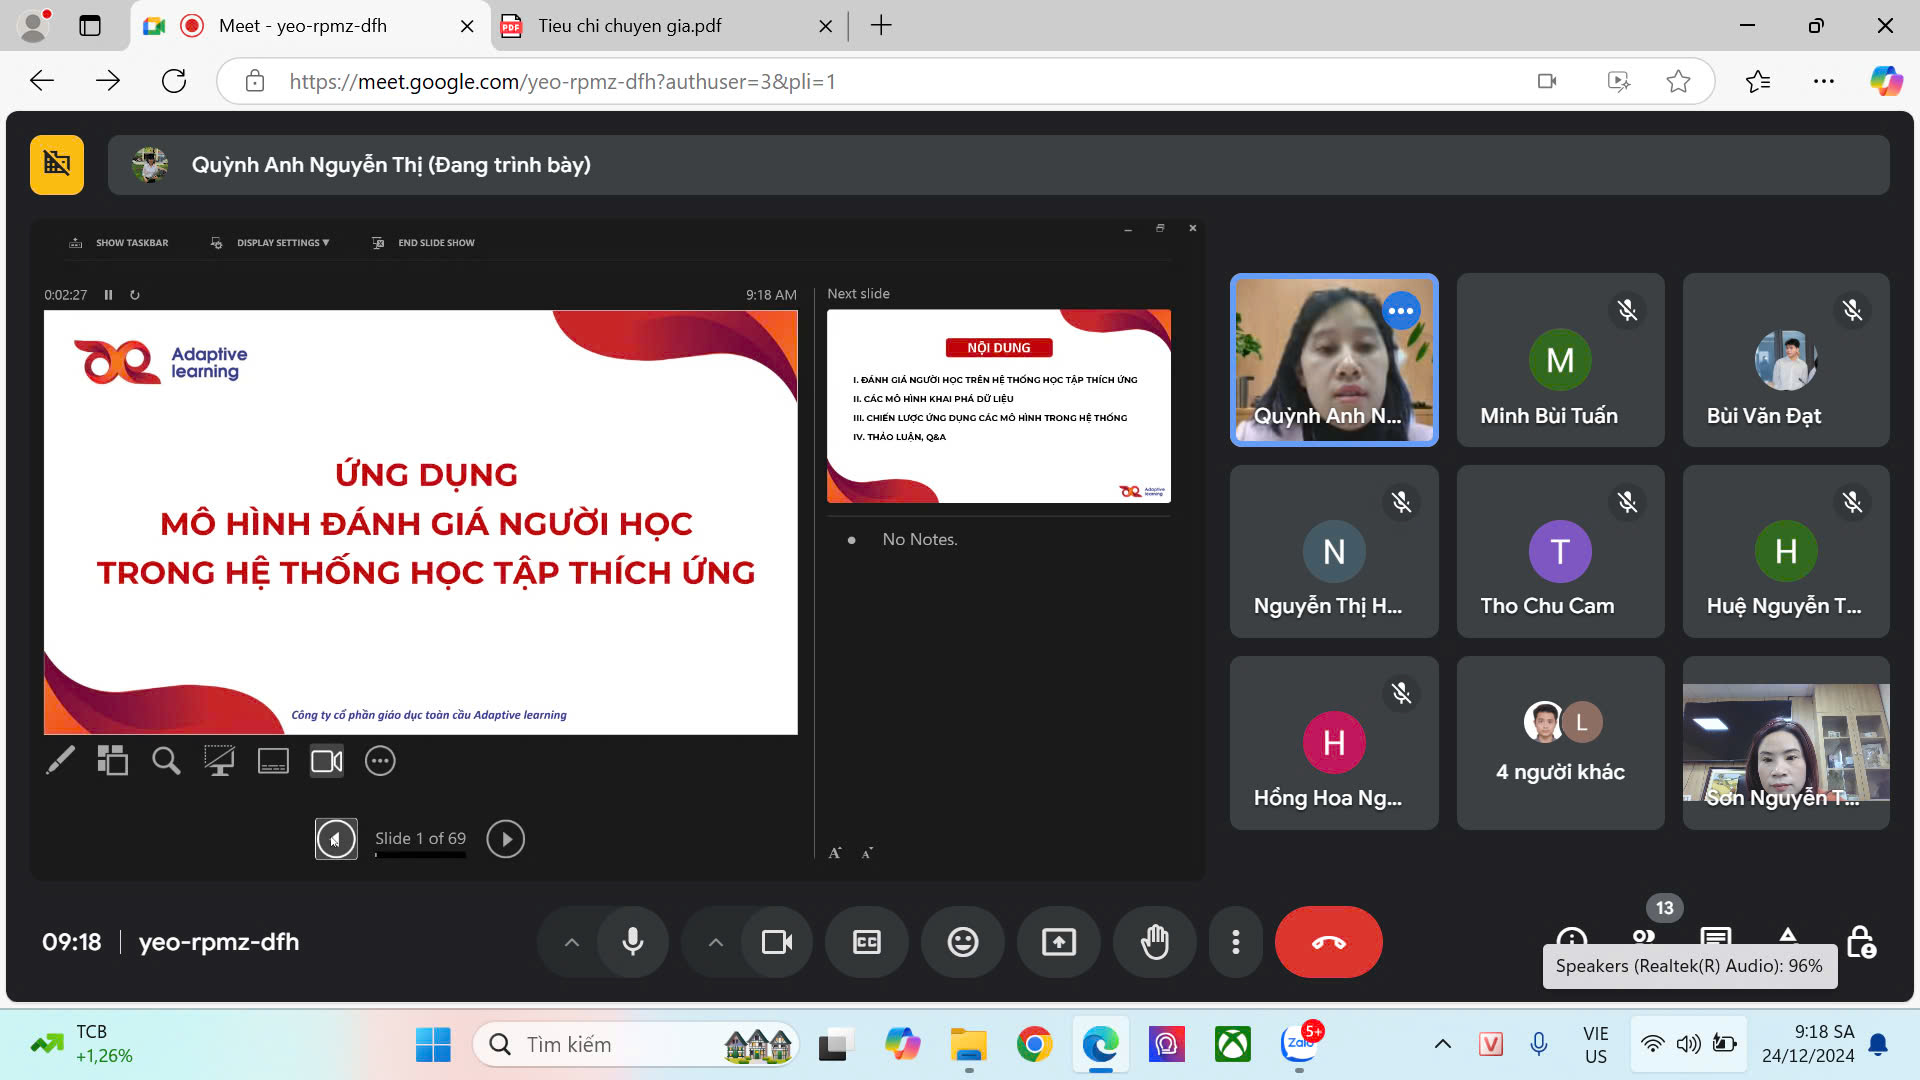The image size is (1920, 1080).
Task: Click the zoom into slide magnifier
Action: pos(166,761)
